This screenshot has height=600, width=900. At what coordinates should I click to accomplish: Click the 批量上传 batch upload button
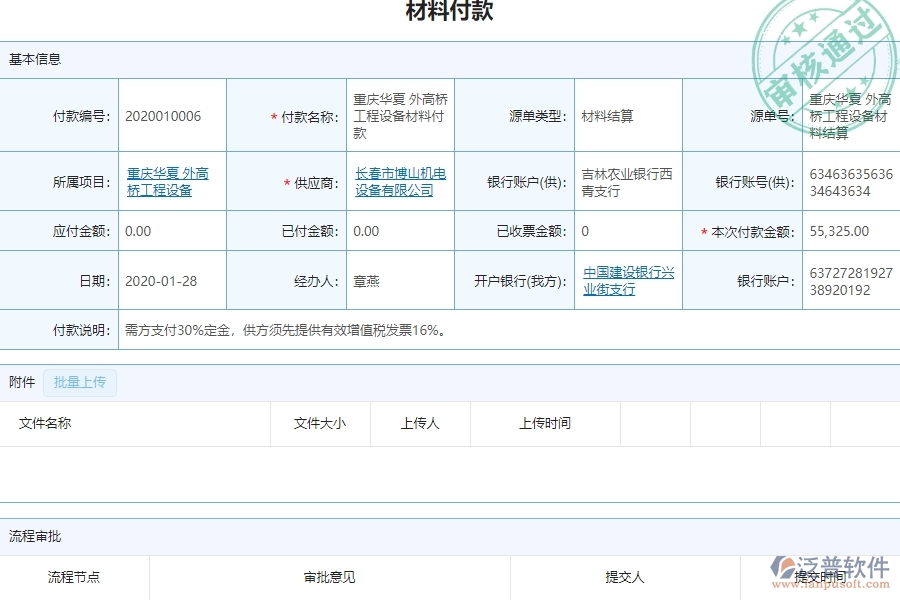(x=80, y=383)
